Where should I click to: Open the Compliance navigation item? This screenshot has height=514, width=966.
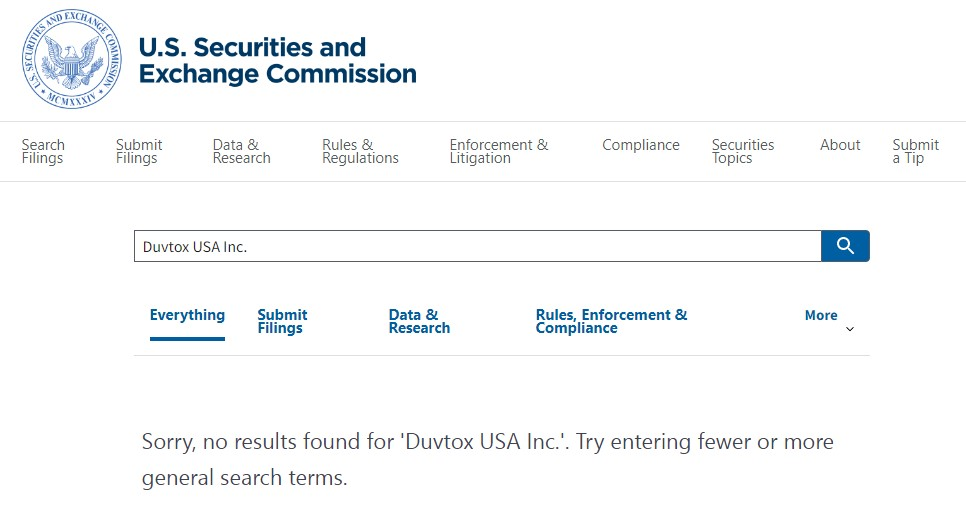click(641, 145)
